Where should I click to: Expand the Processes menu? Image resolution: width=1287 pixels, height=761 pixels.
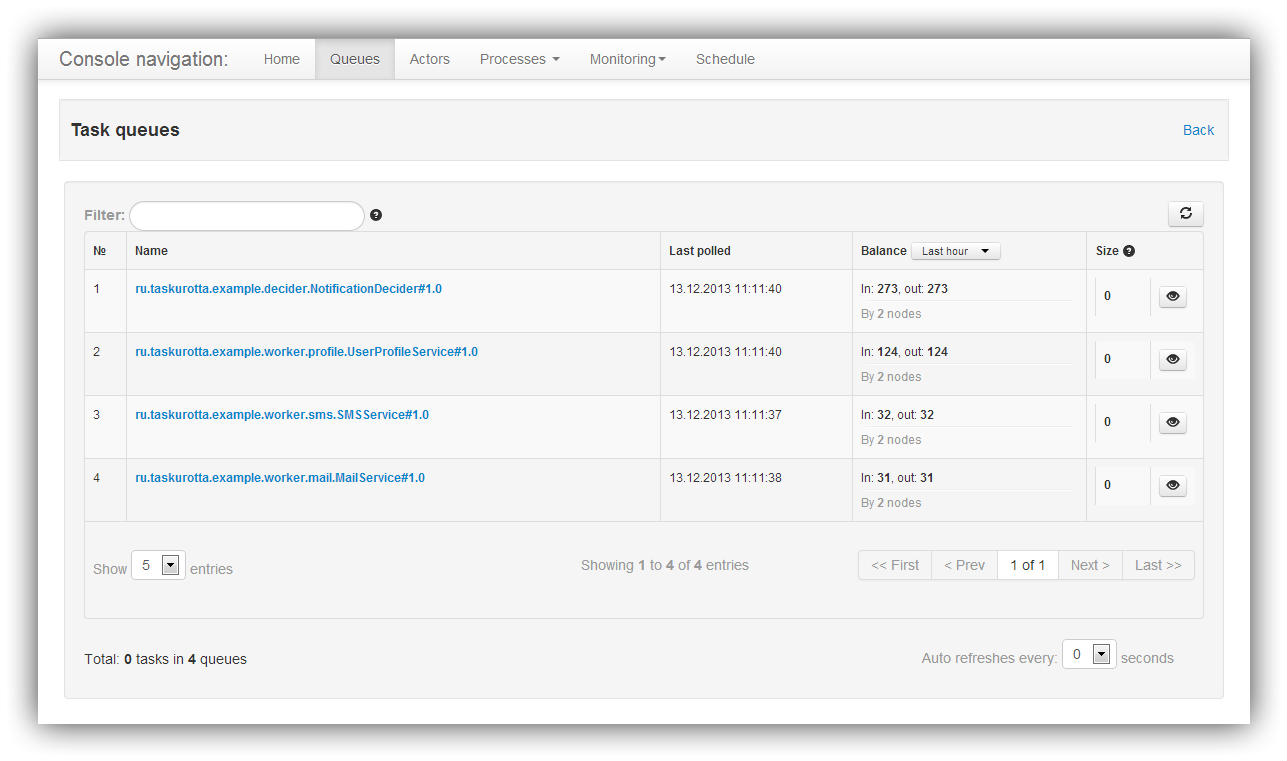(520, 59)
